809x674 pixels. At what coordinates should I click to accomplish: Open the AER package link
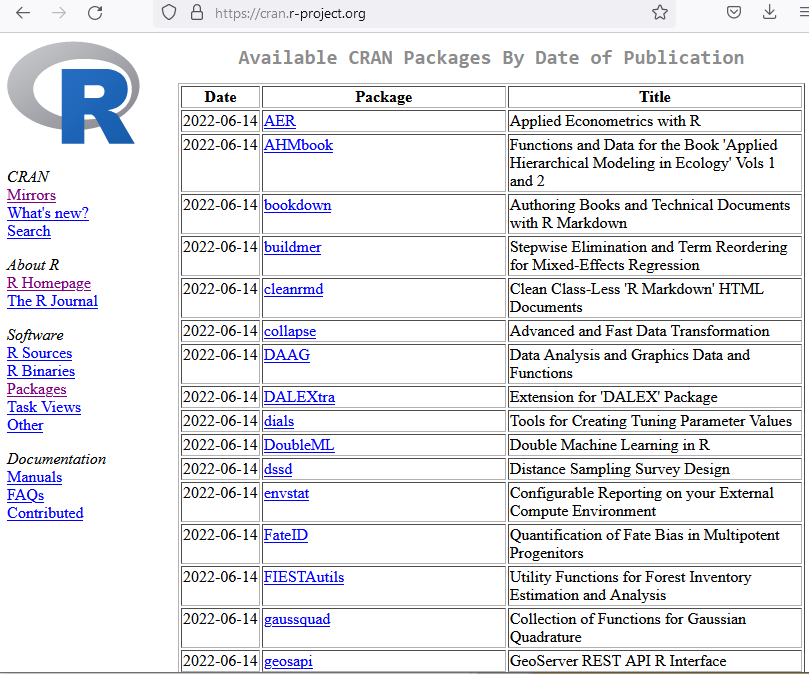coord(280,121)
